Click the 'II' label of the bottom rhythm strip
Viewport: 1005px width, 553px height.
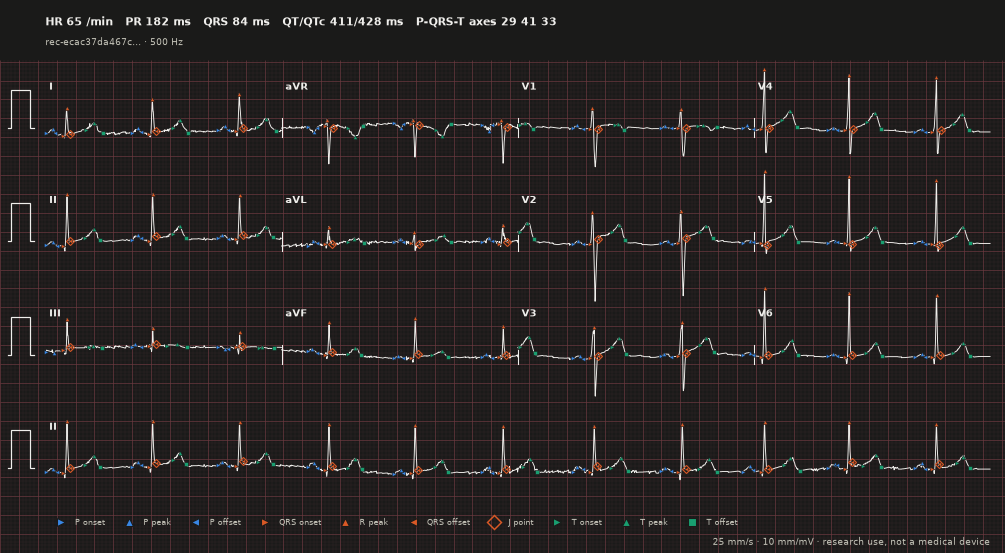click(x=53, y=427)
